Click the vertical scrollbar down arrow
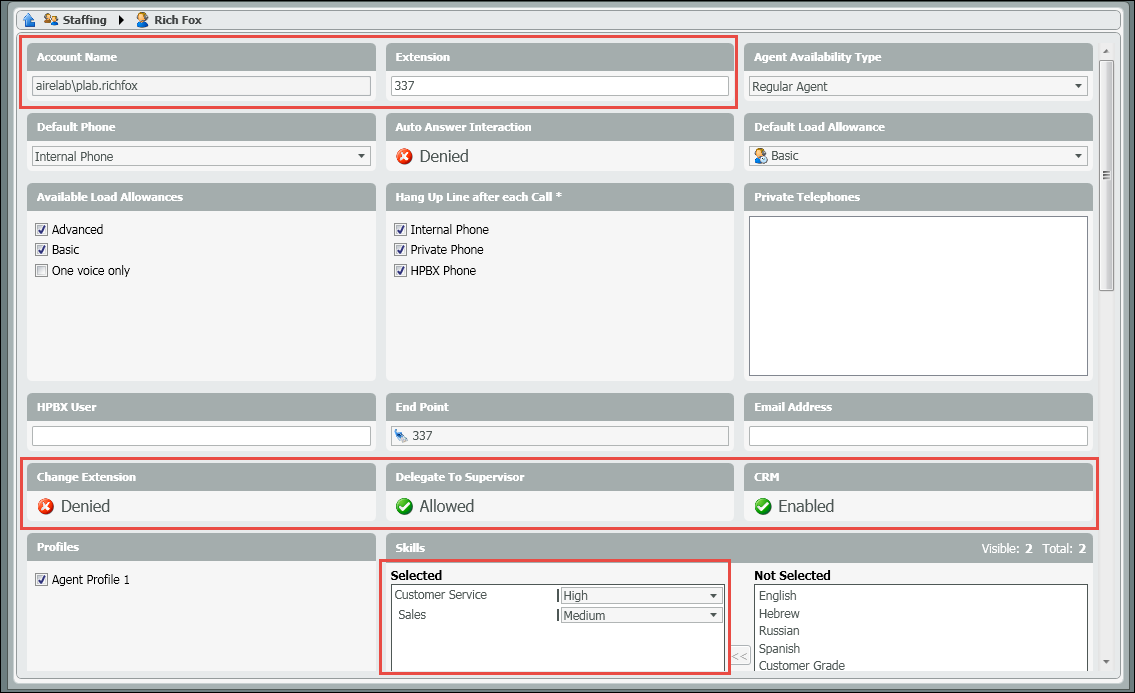 click(1106, 661)
